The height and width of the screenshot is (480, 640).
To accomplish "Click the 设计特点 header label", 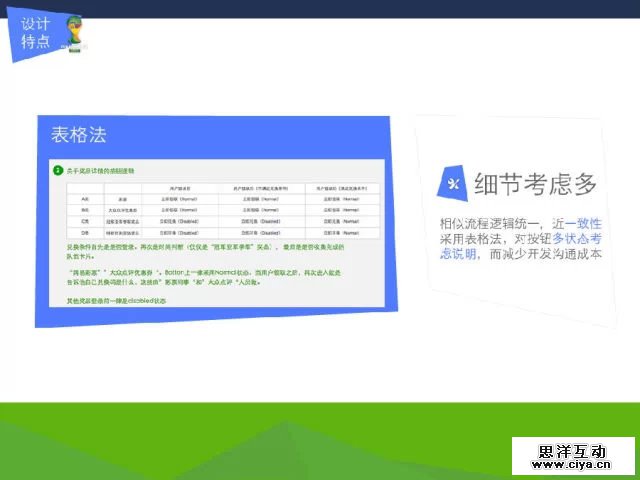I will click(x=36, y=33).
